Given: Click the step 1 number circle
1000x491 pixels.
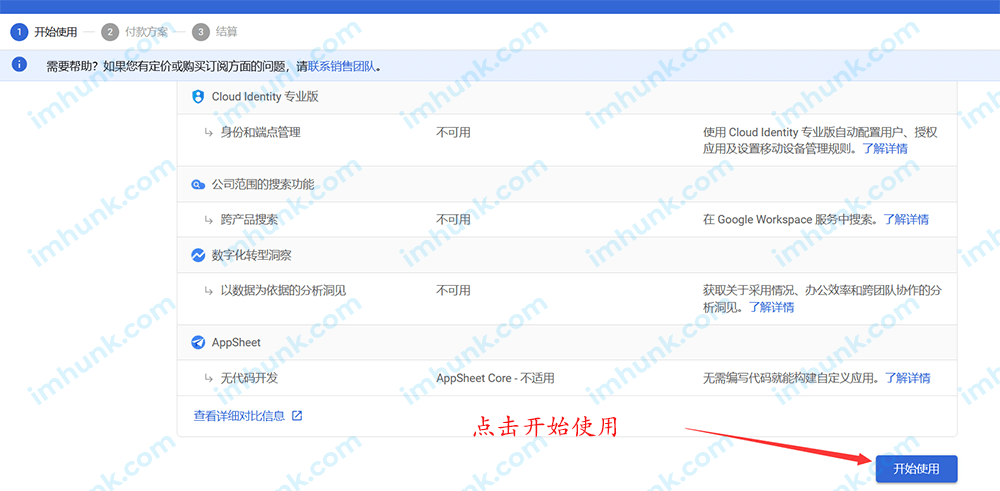Looking at the screenshot, I should [19, 32].
